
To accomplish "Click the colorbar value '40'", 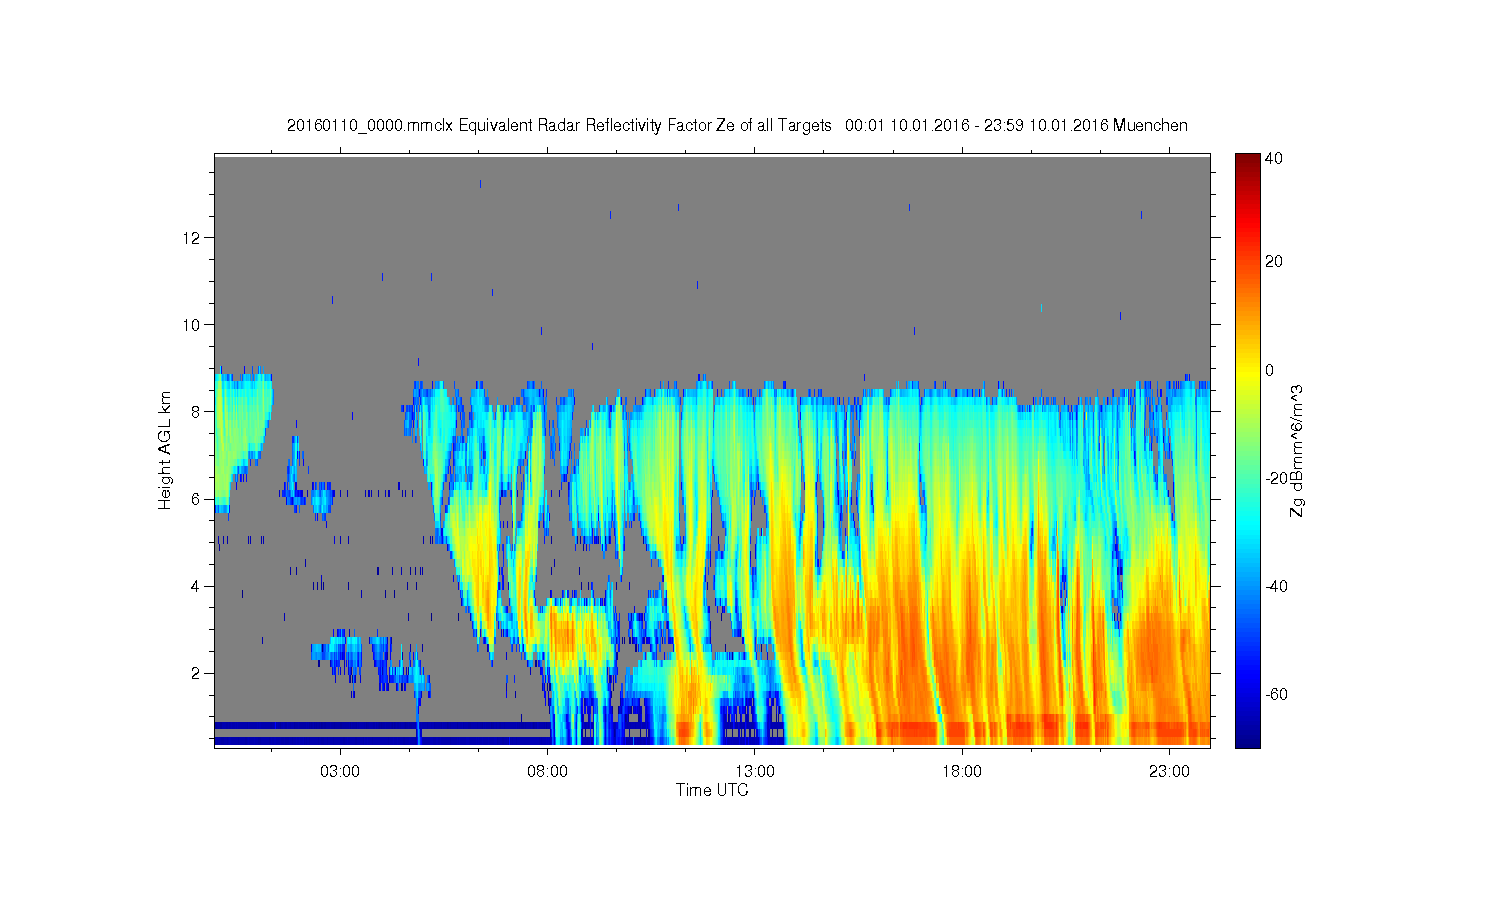I will (x=1274, y=158).
